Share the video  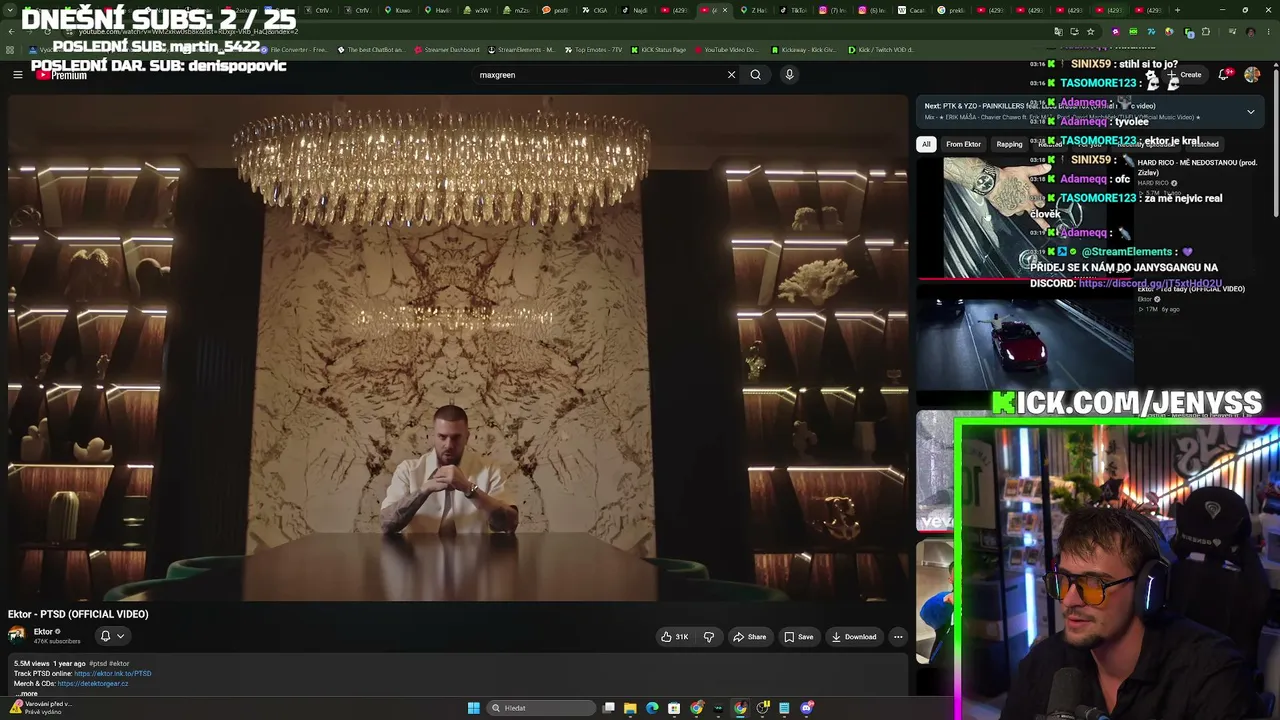750,637
